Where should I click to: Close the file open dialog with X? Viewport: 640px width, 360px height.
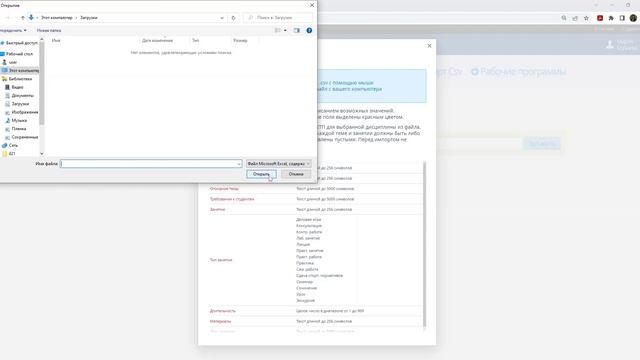pos(312,5)
